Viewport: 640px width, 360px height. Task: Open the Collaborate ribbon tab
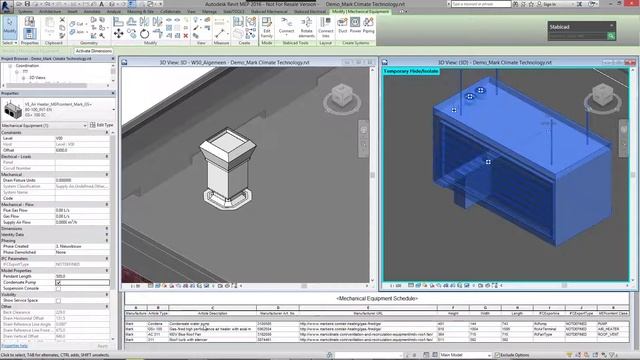[x=171, y=11]
